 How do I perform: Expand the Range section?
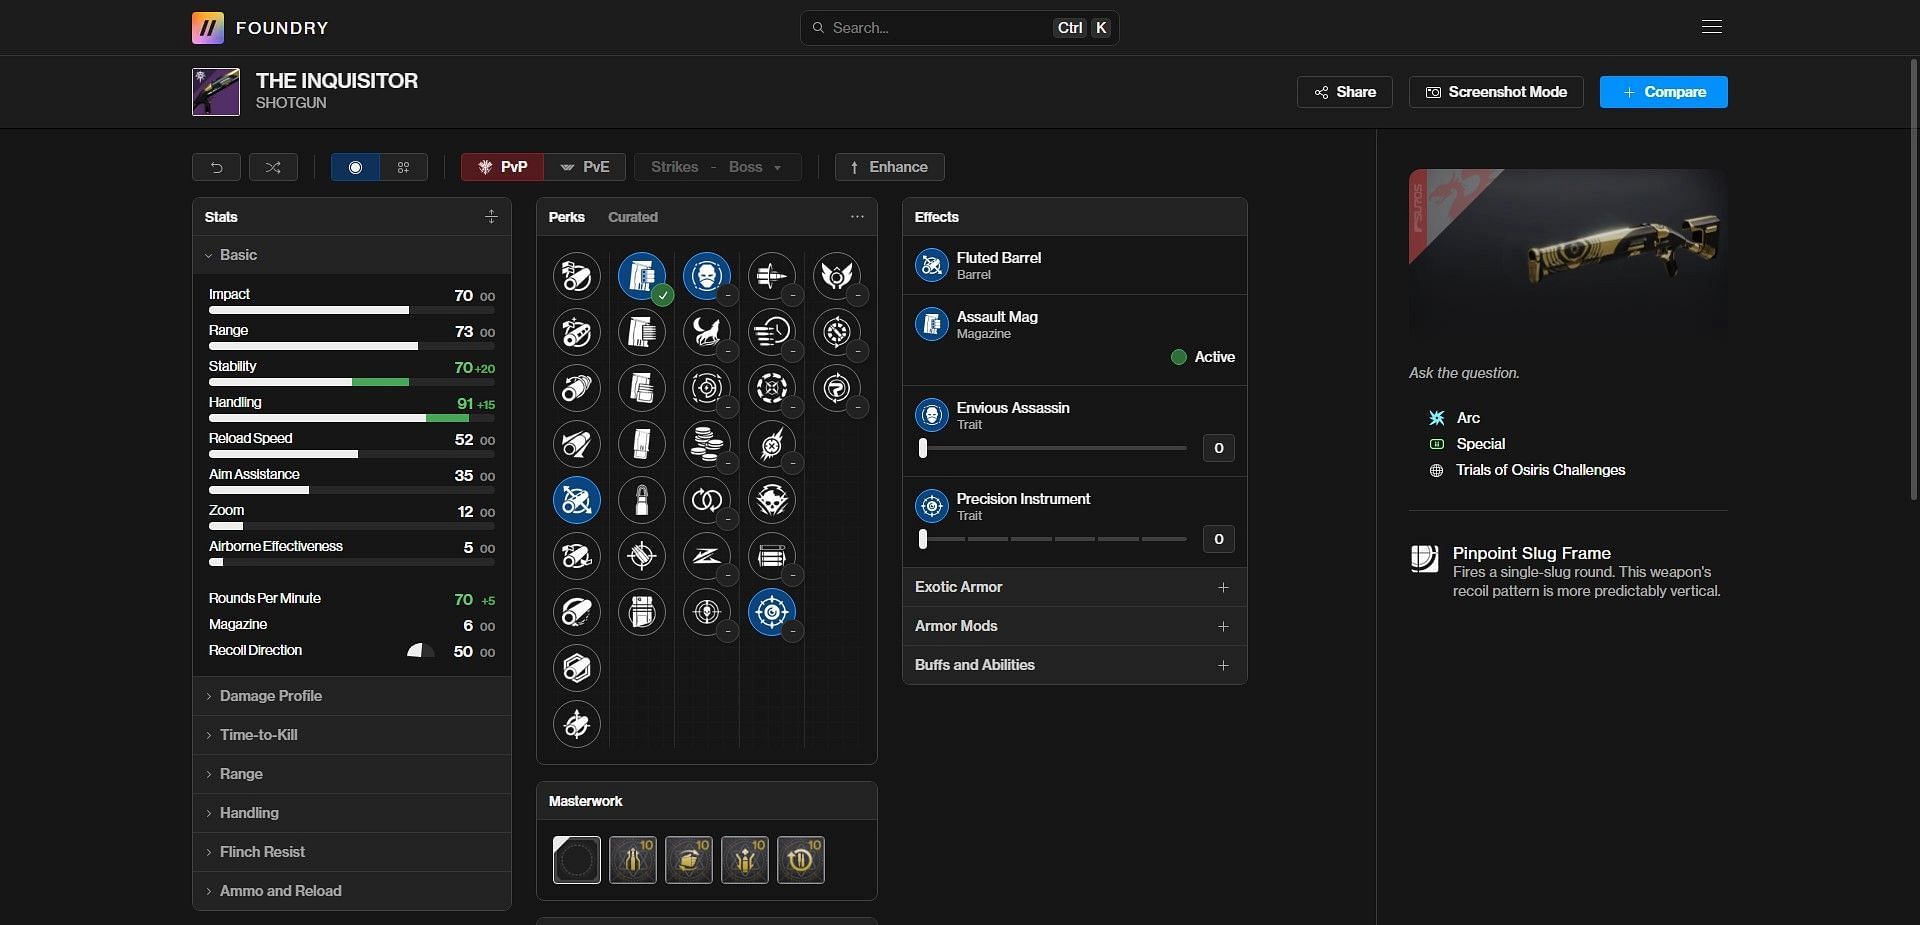(x=352, y=774)
